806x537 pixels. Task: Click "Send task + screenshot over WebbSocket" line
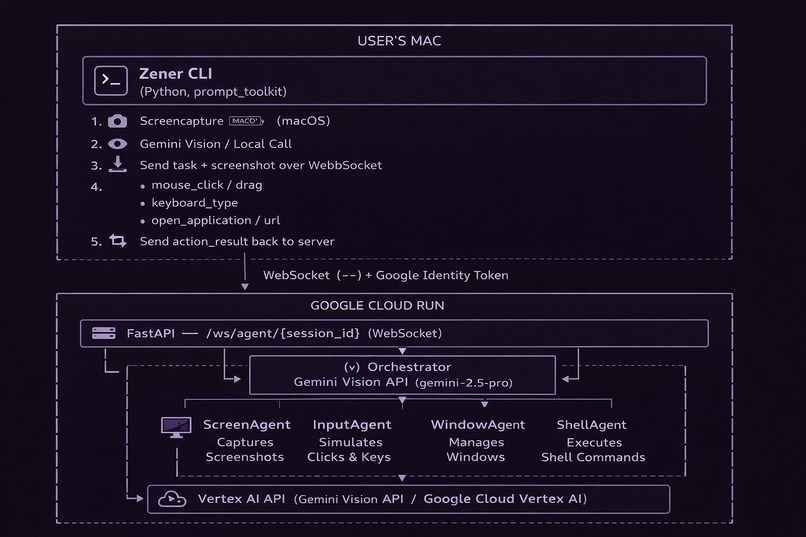(261, 165)
